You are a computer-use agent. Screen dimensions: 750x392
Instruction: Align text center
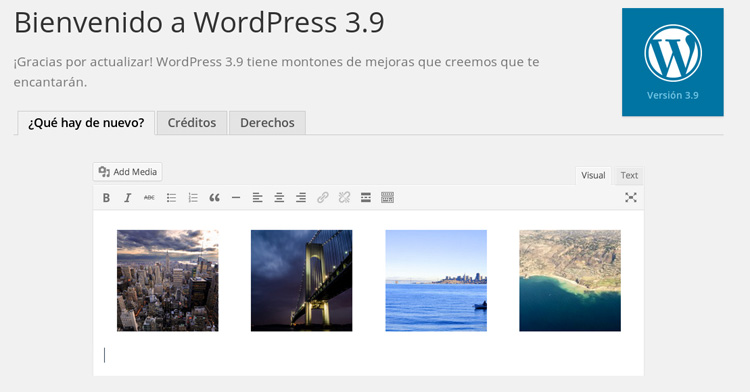(279, 197)
